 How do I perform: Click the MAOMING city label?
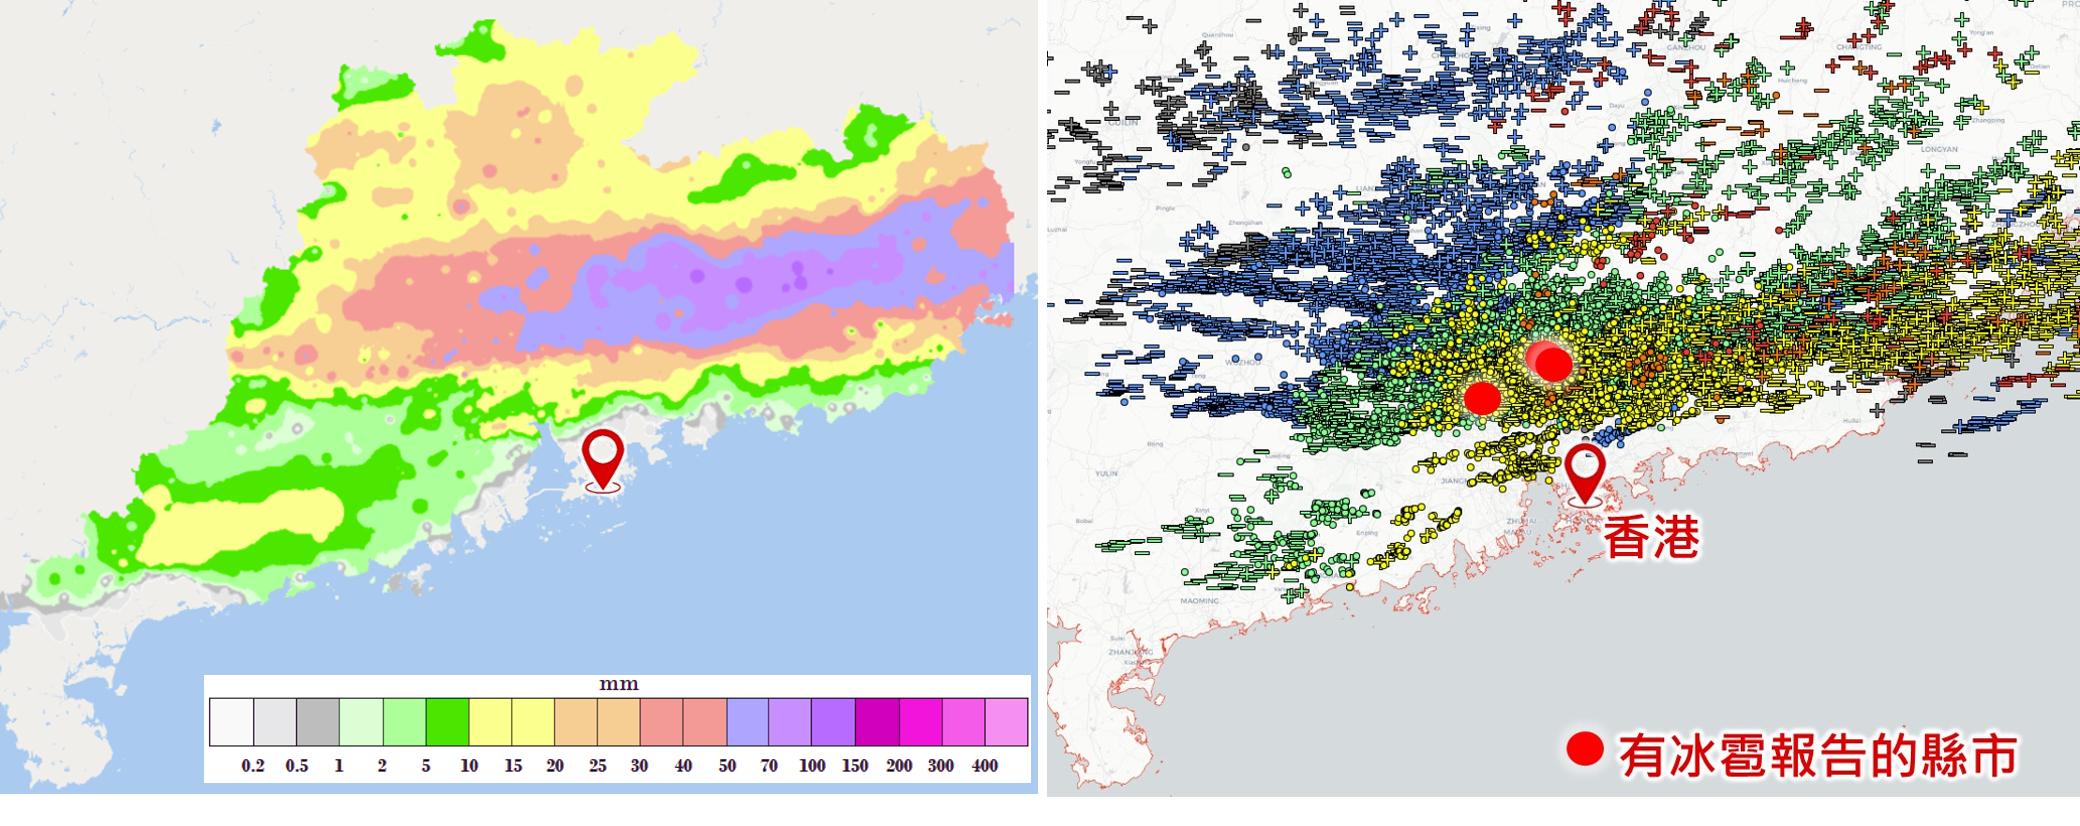click(1199, 601)
